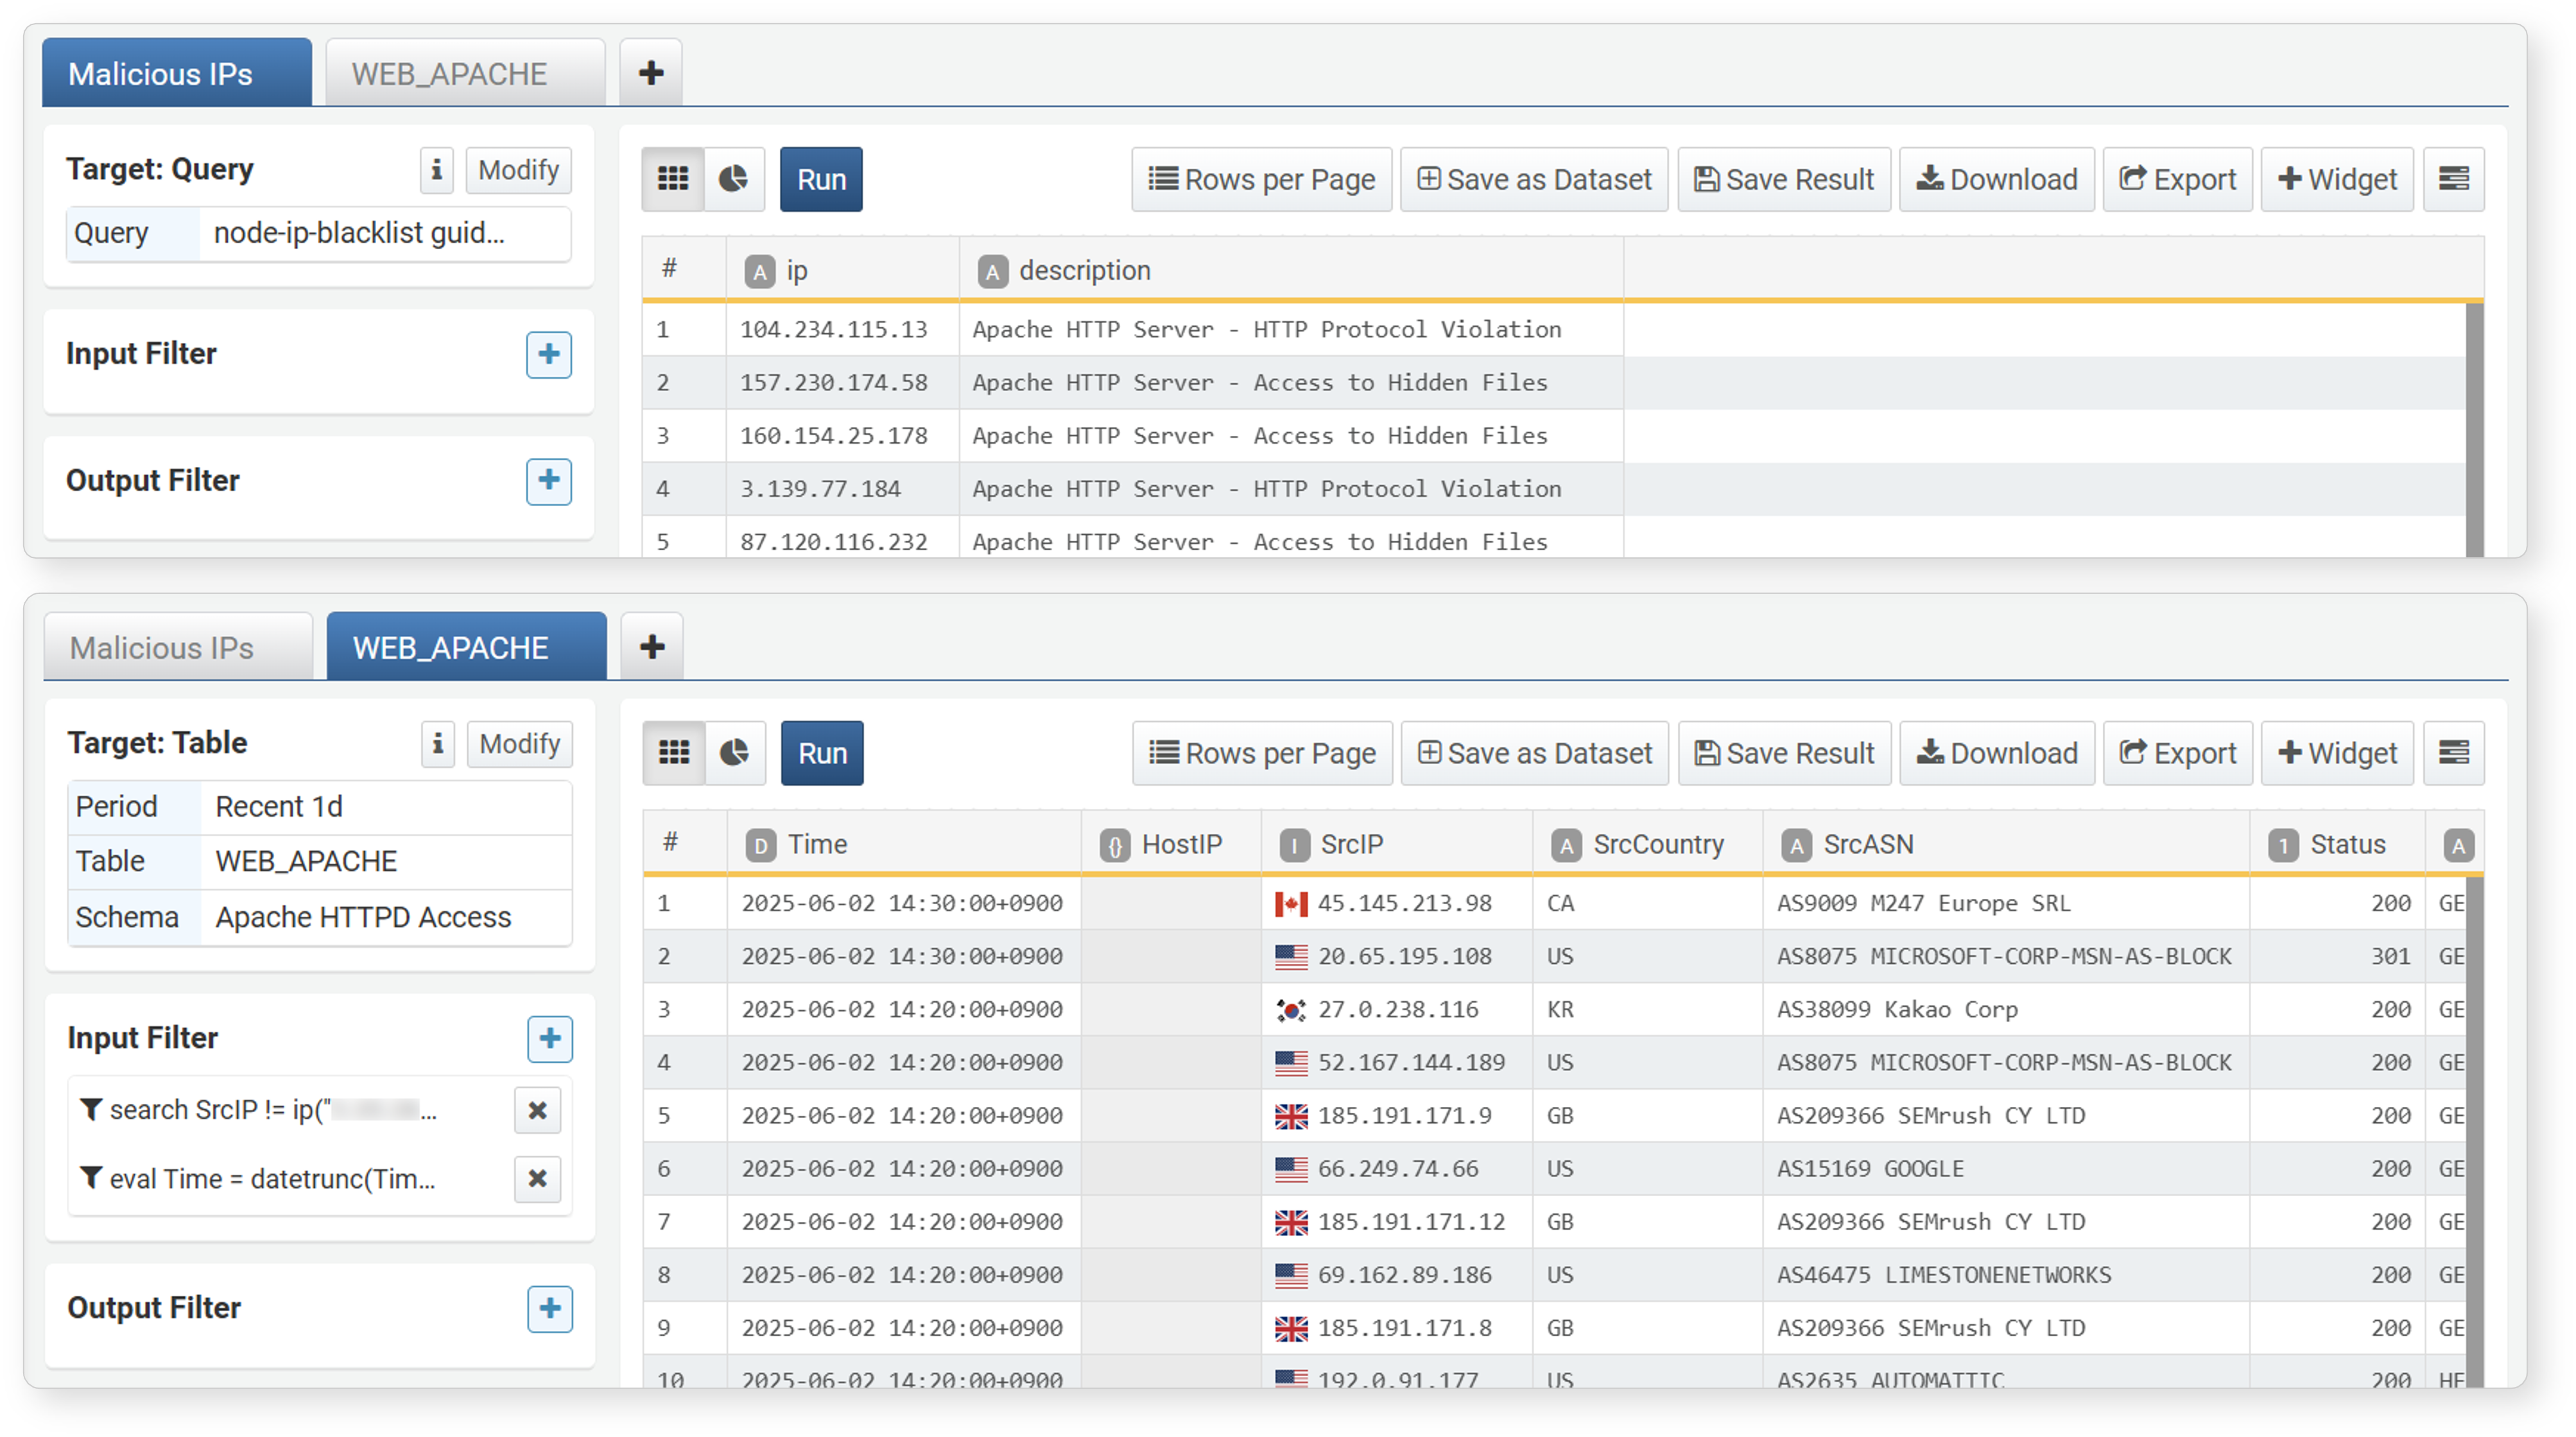Screen dimensions: 2576x1437
Task: Click the Canada flag beside 45.145.213.98
Action: (x=1291, y=904)
